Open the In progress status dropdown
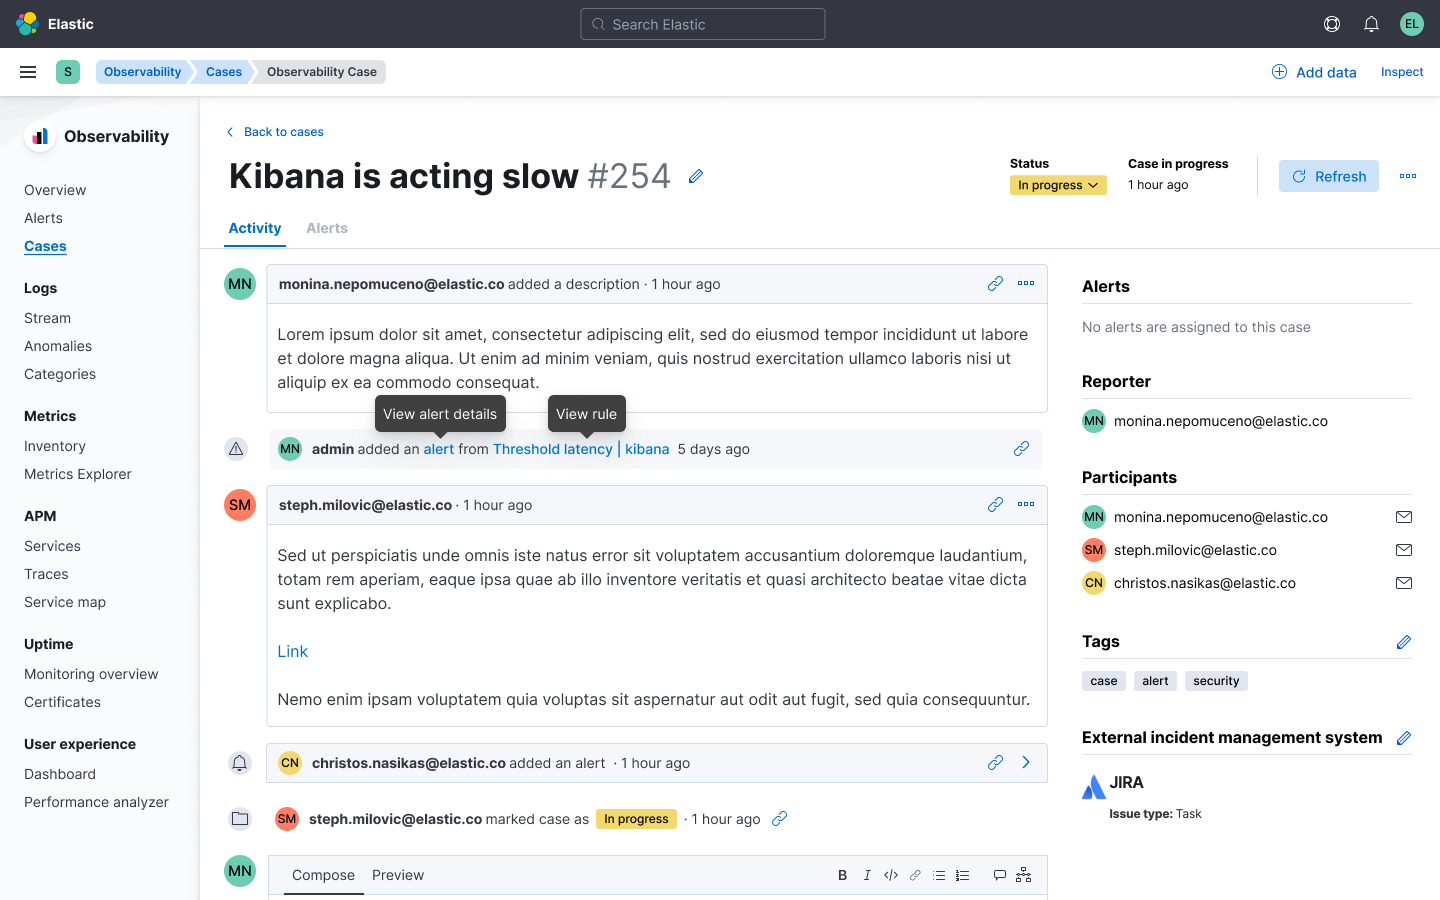The width and height of the screenshot is (1440, 900). pyautogui.click(x=1058, y=185)
